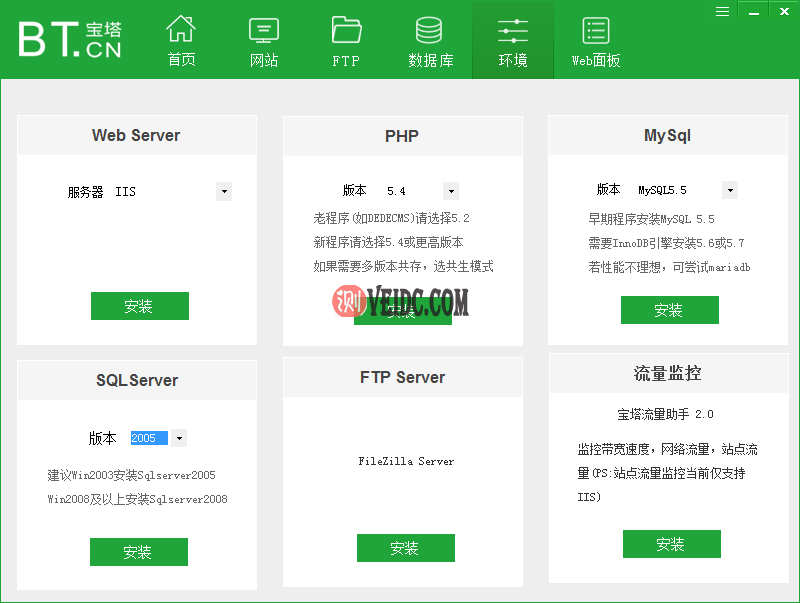Open the MySQL5.5 version dropdown
Image resolution: width=800 pixels, height=603 pixels.
click(x=729, y=190)
